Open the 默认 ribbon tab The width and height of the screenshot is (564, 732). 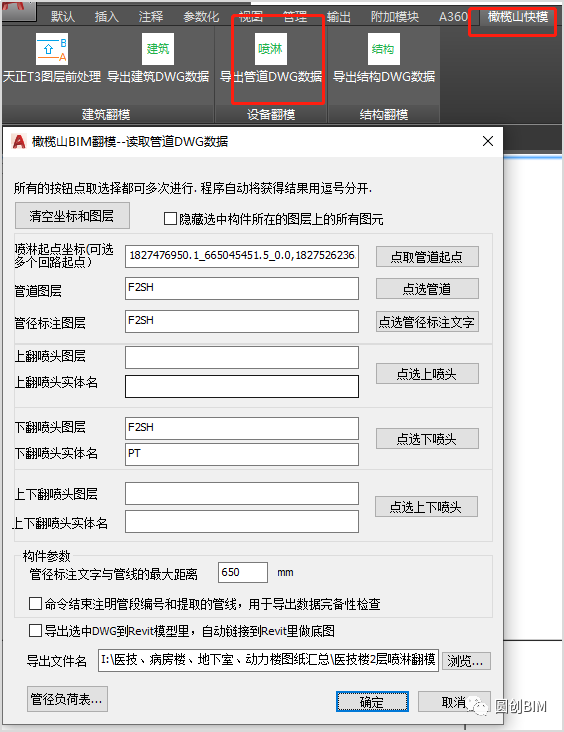pyautogui.click(x=63, y=17)
